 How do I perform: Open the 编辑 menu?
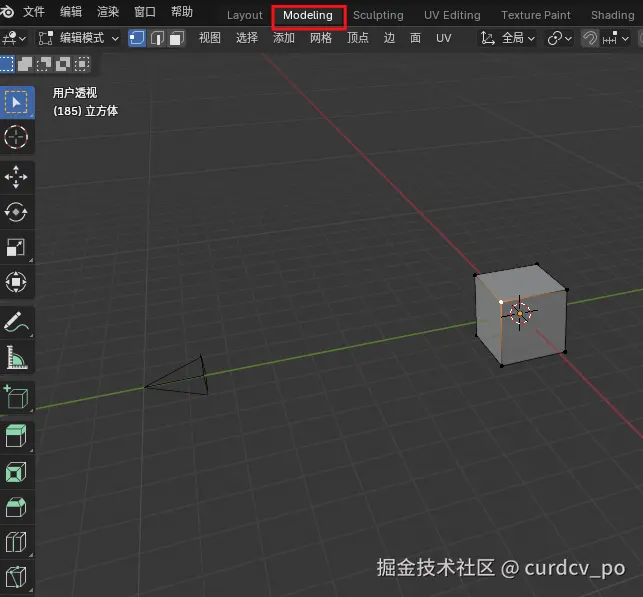click(71, 11)
